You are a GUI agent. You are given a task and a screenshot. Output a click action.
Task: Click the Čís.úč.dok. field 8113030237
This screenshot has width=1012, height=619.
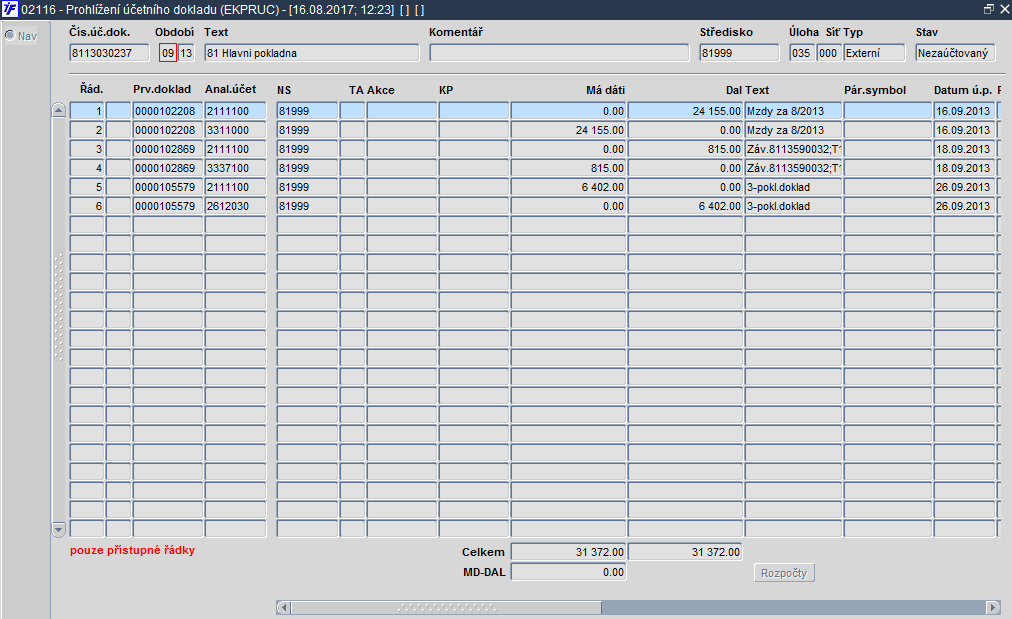pyautogui.click(x=109, y=53)
